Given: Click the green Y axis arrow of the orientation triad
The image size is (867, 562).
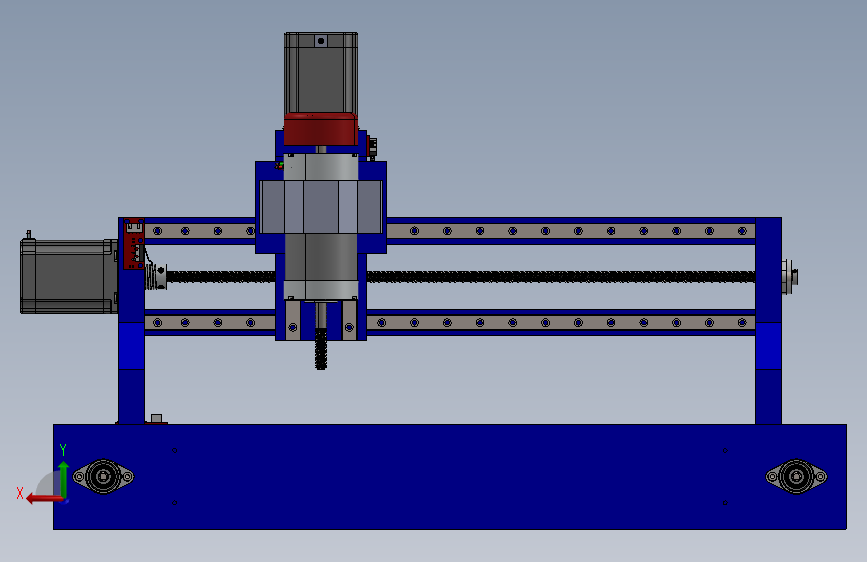Looking at the screenshot, I should (63, 480).
